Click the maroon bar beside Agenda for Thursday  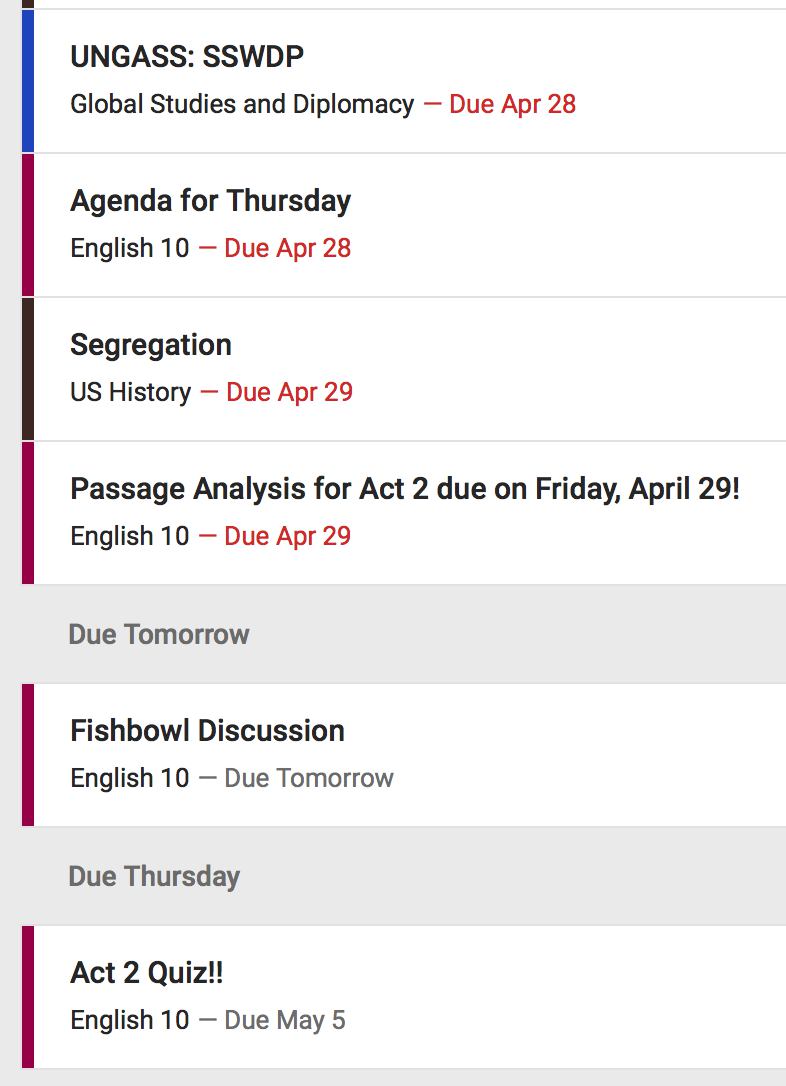coord(28,225)
